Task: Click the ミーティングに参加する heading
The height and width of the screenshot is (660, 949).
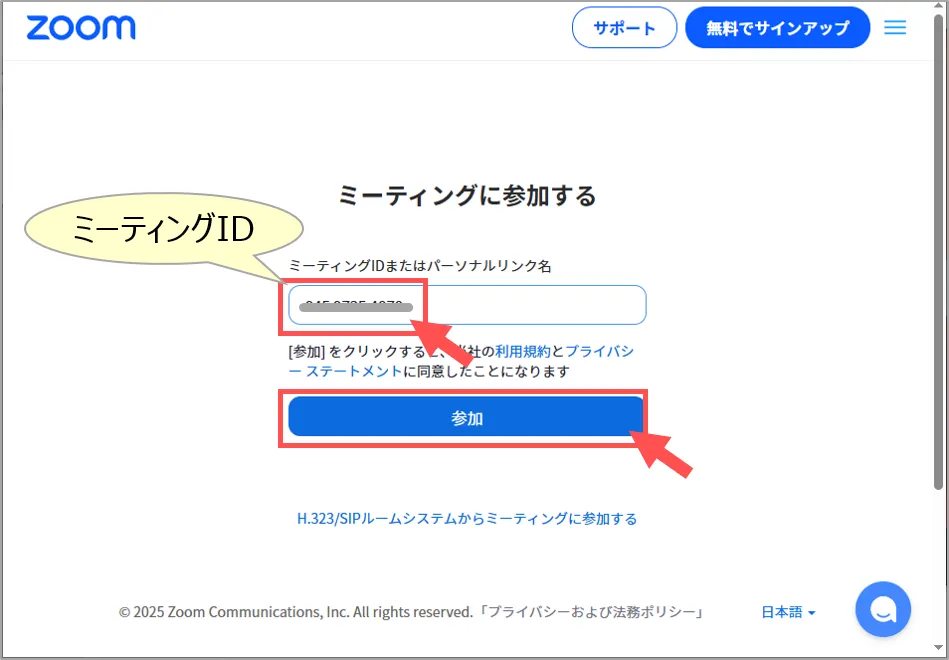Action: point(467,195)
